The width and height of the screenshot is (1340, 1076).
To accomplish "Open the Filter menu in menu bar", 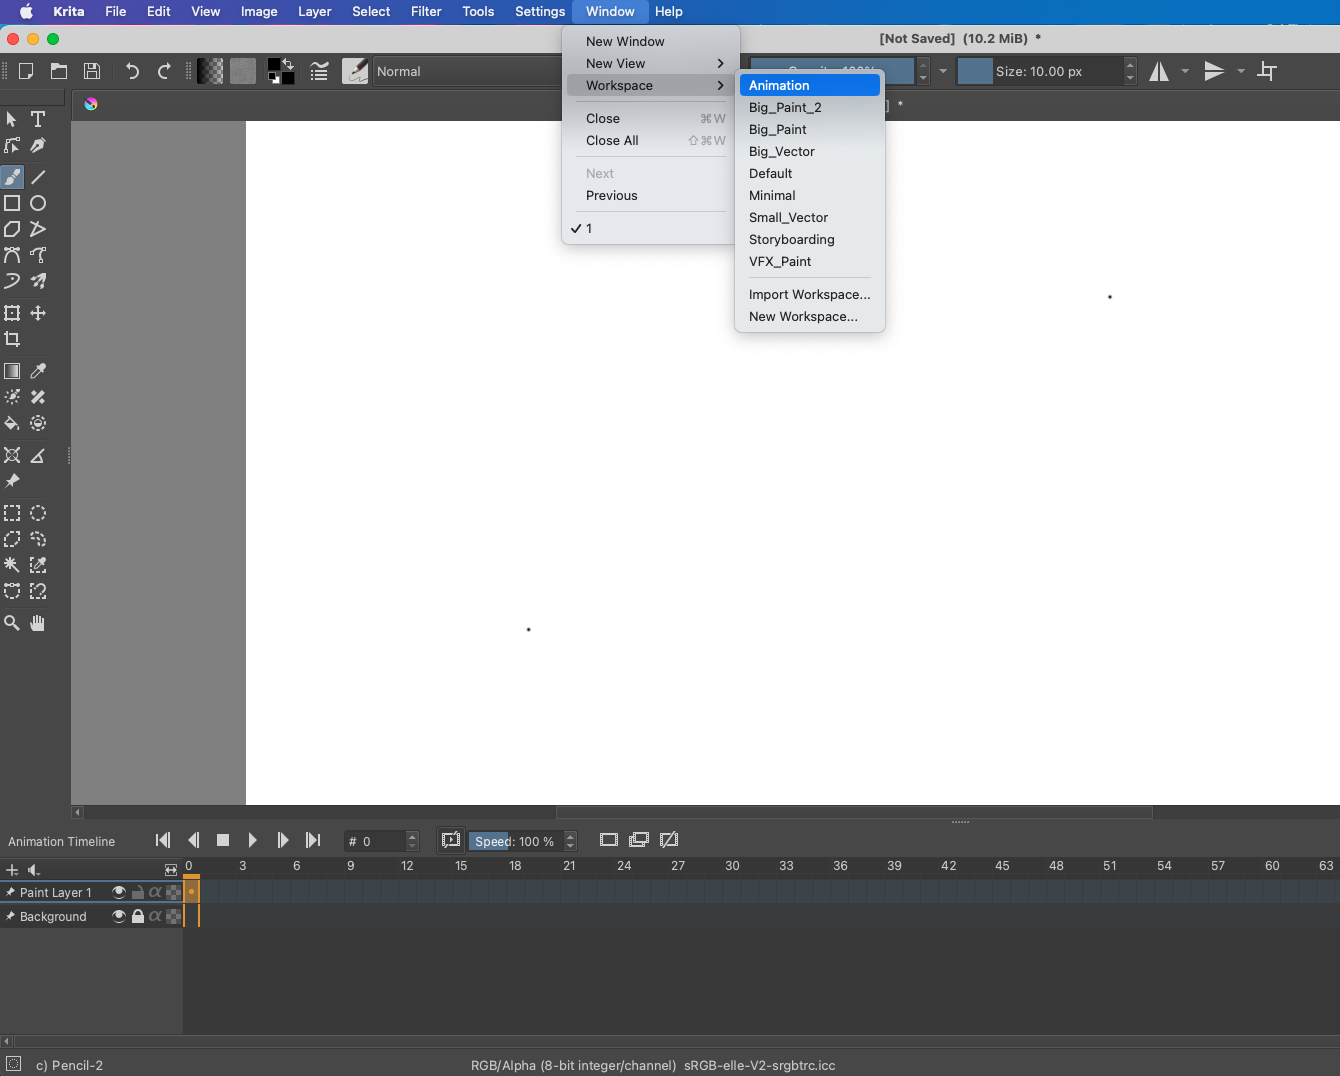I will (426, 12).
